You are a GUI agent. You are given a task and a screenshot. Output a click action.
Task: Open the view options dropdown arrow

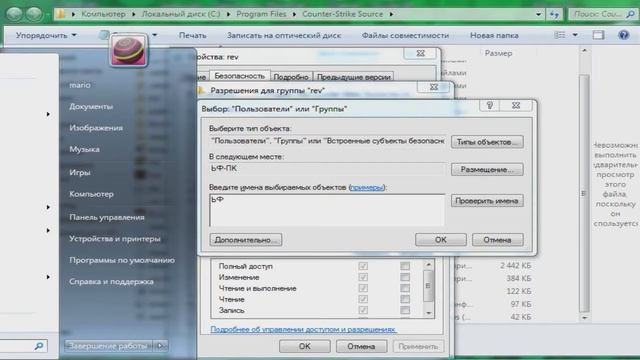pyautogui.click(x=575, y=35)
